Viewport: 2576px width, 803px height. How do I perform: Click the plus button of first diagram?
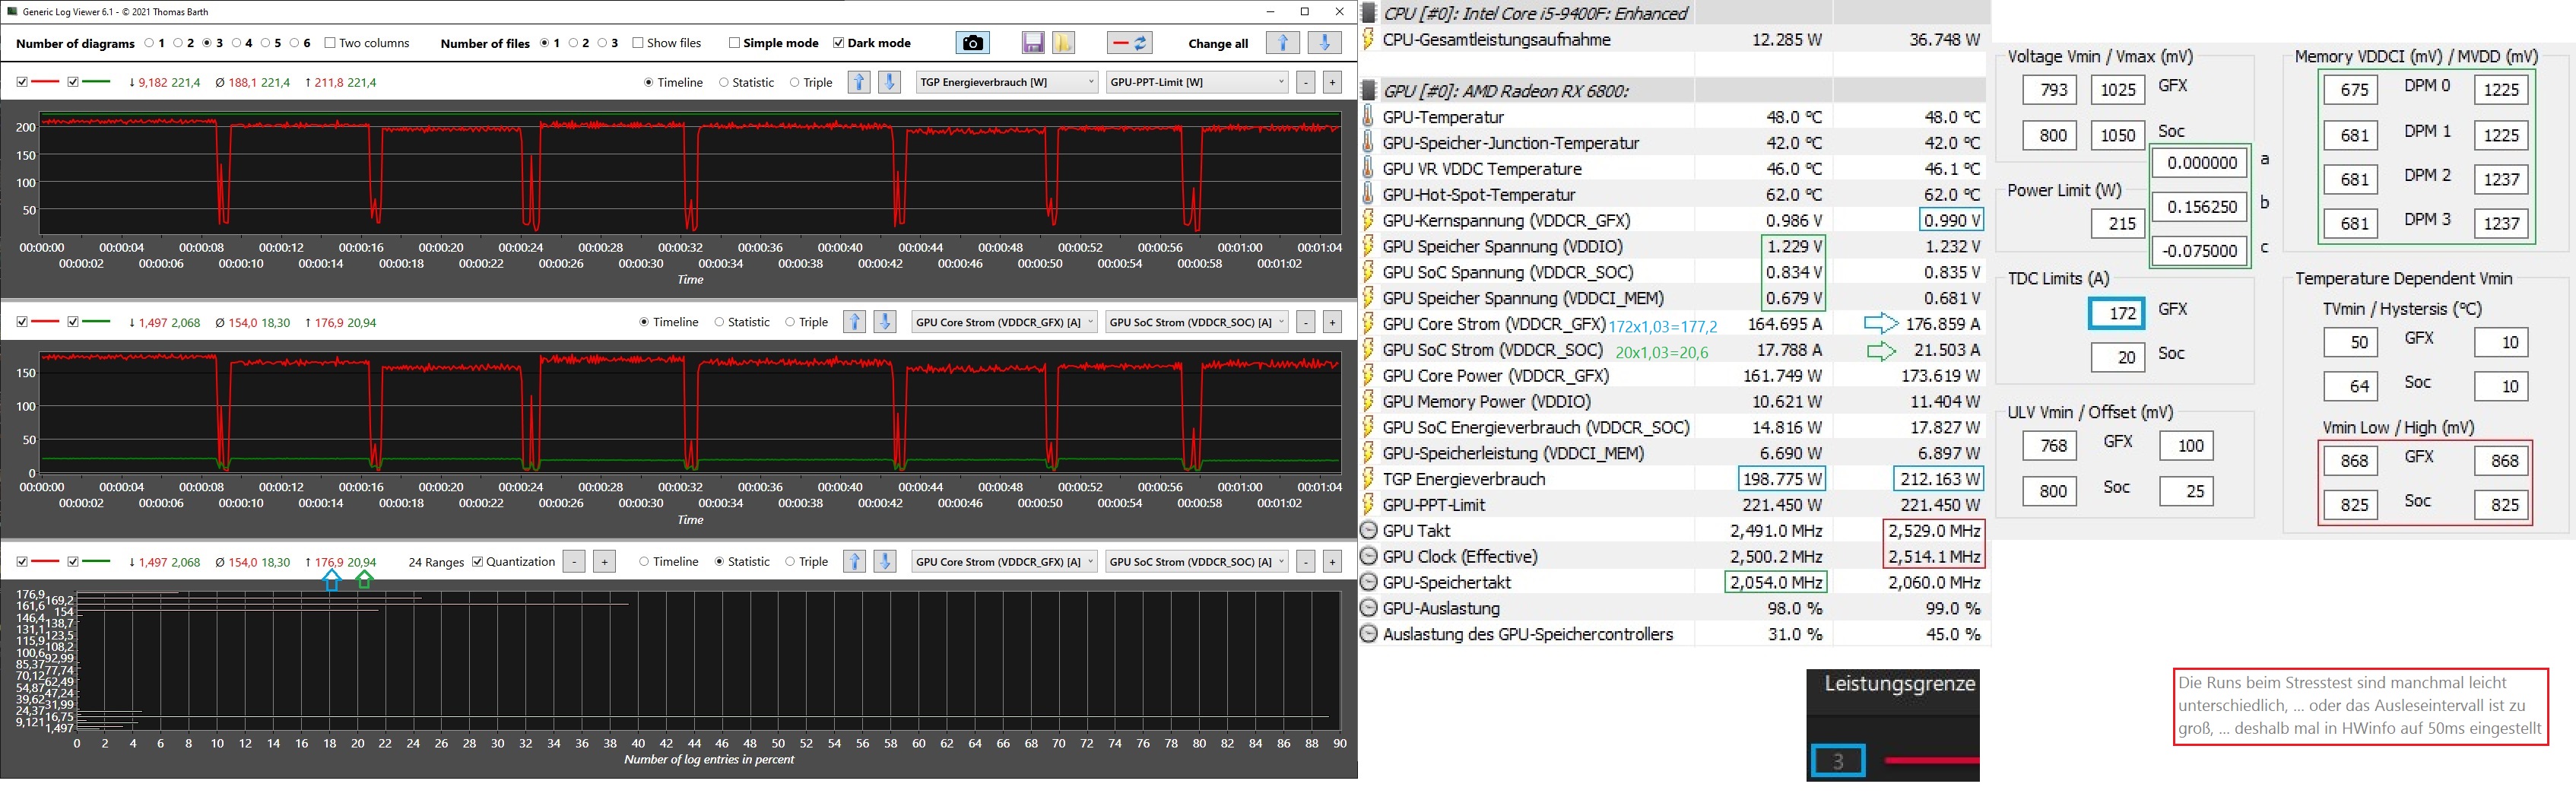point(1332,82)
